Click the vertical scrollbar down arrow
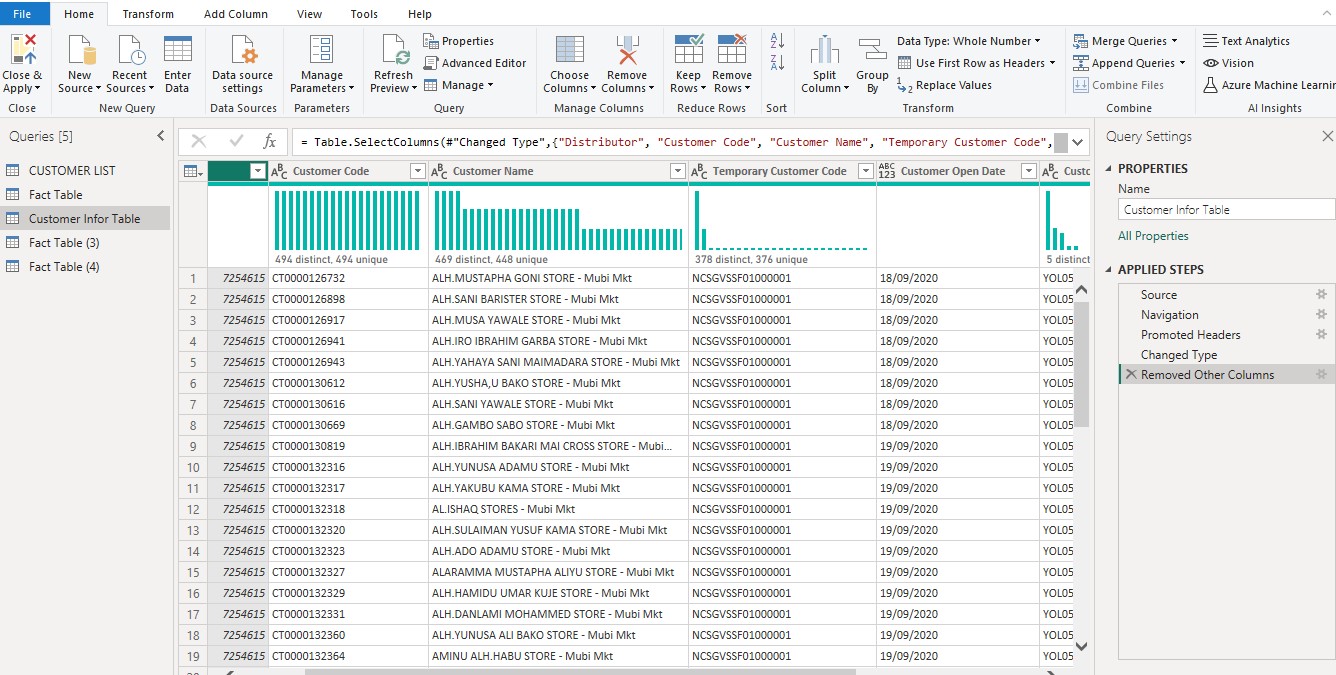This screenshot has height=675, width=1336. [x=1081, y=647]
